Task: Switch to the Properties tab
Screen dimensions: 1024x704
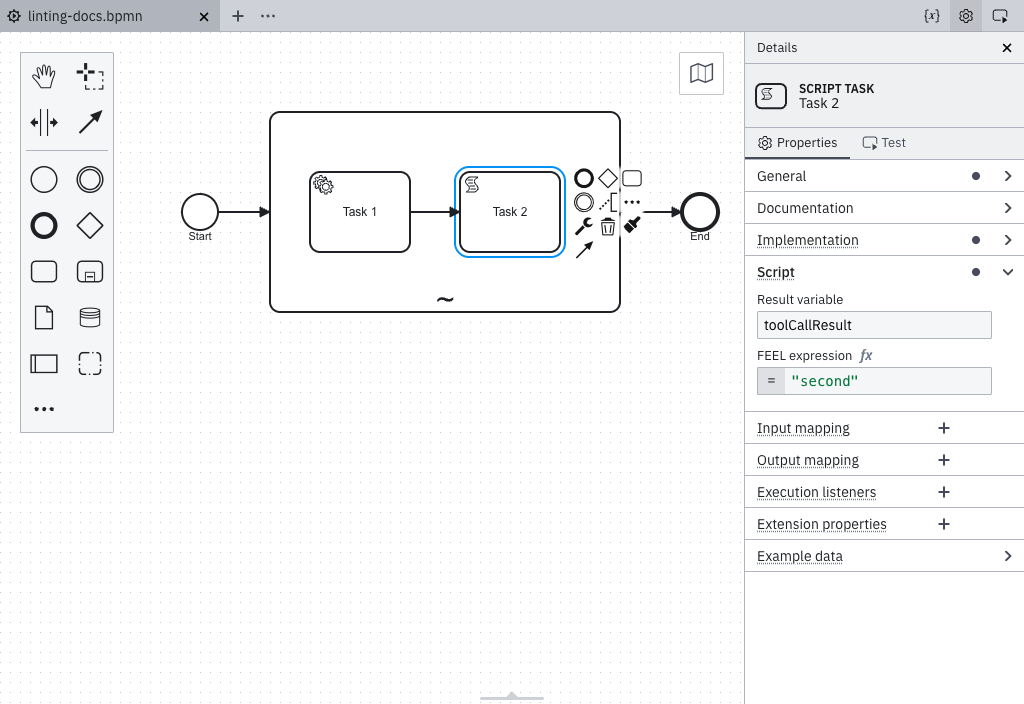Action: pyautogui.click(x=797, y=143)
